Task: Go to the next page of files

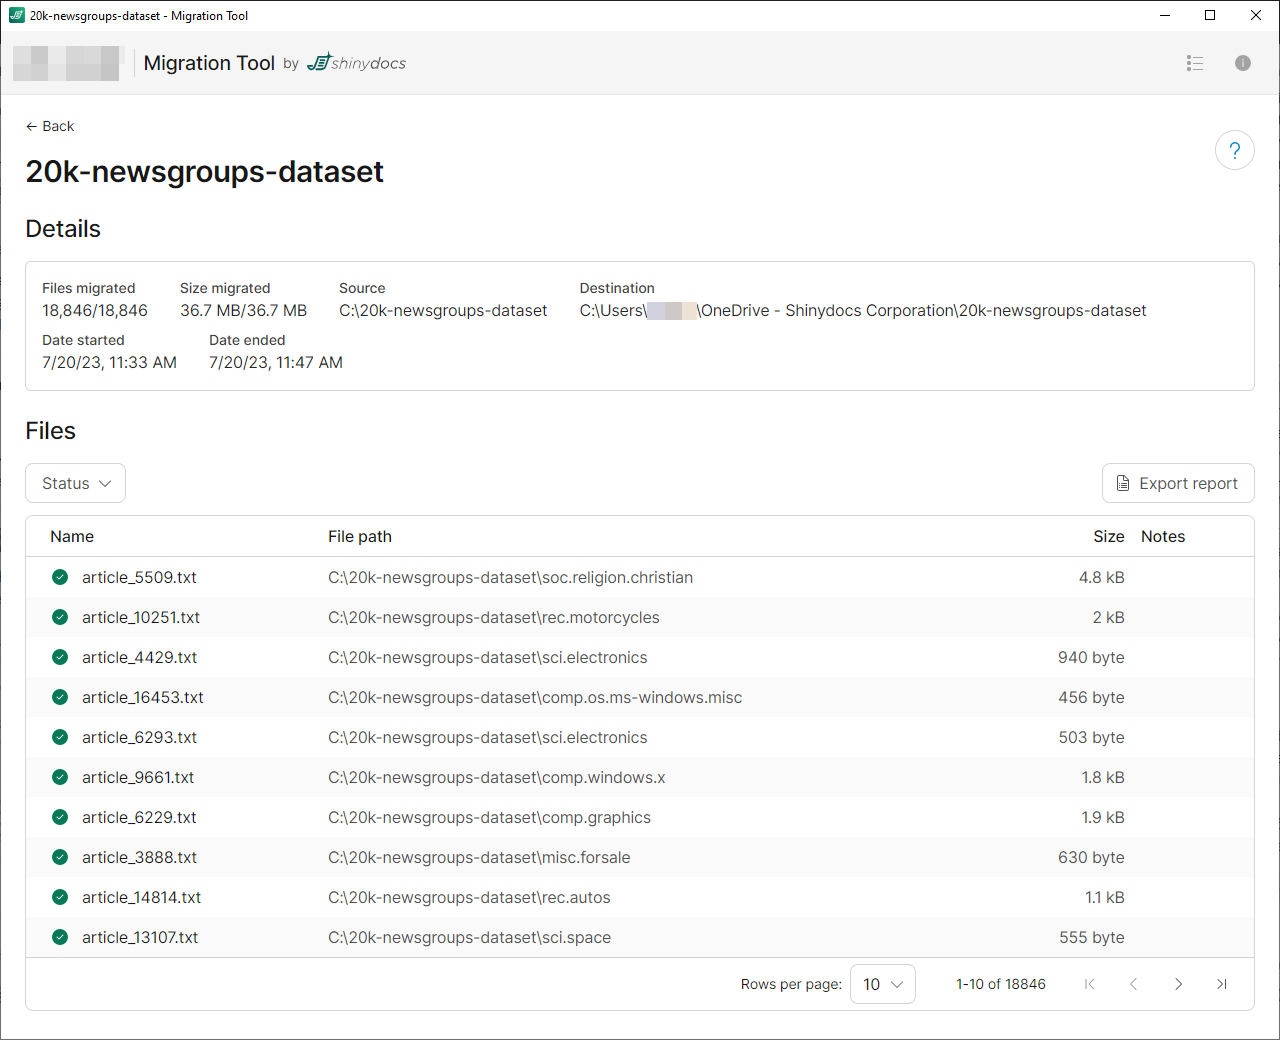Action: pyautogui.click(x=1178, y=984)
